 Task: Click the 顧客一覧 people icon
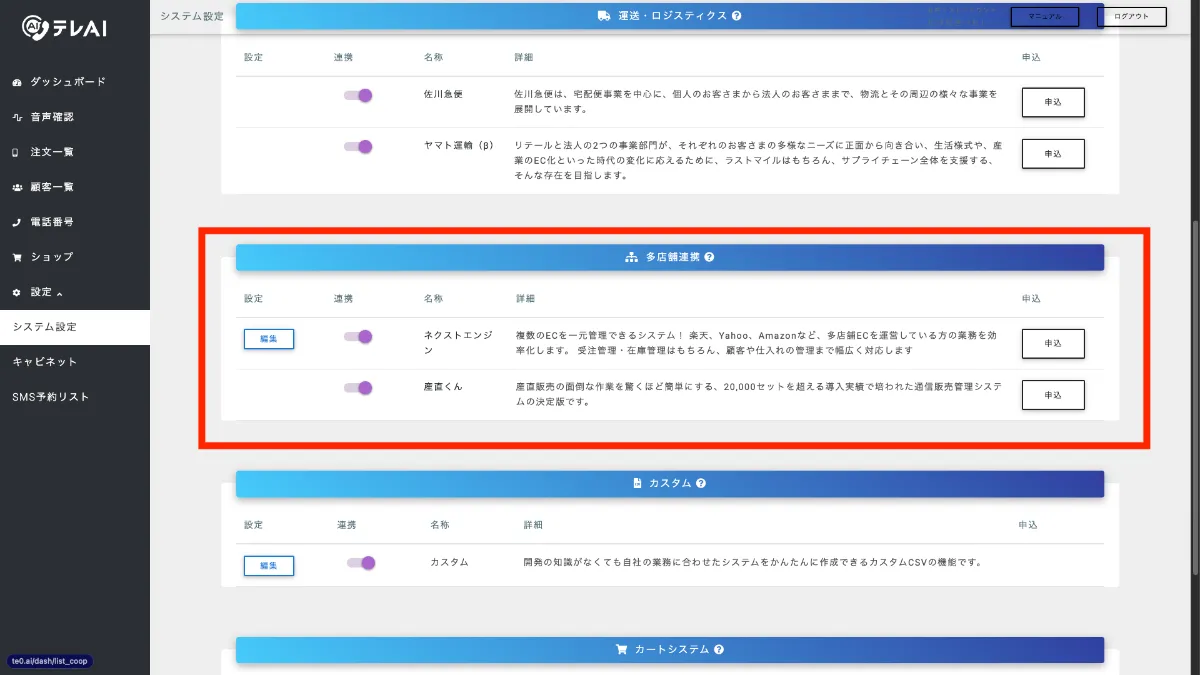coord(17,187)
